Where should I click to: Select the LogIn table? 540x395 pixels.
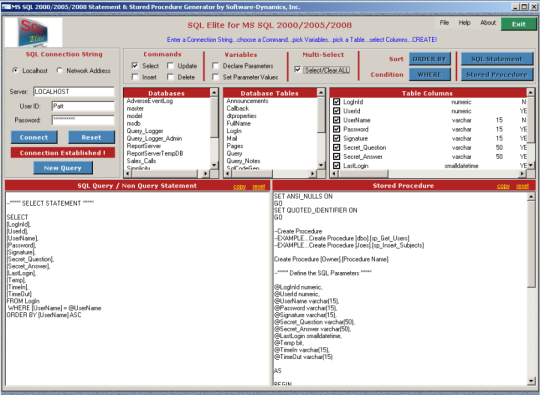click(234, 131)
